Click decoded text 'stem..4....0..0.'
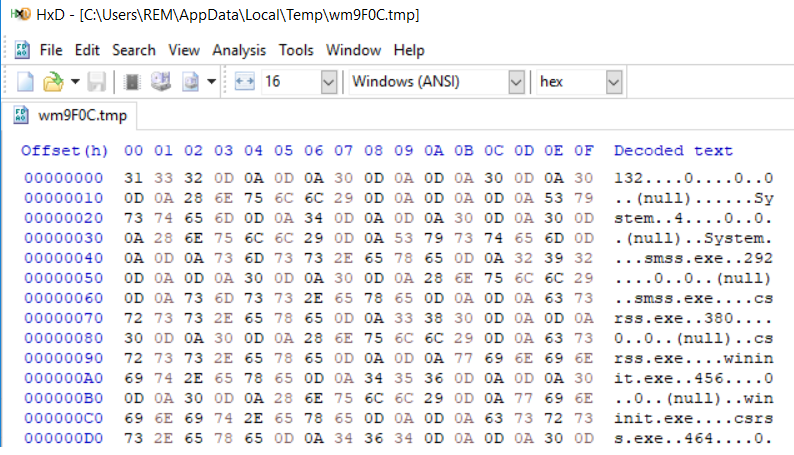Viewport: 794px width, 455px height. 693,218
